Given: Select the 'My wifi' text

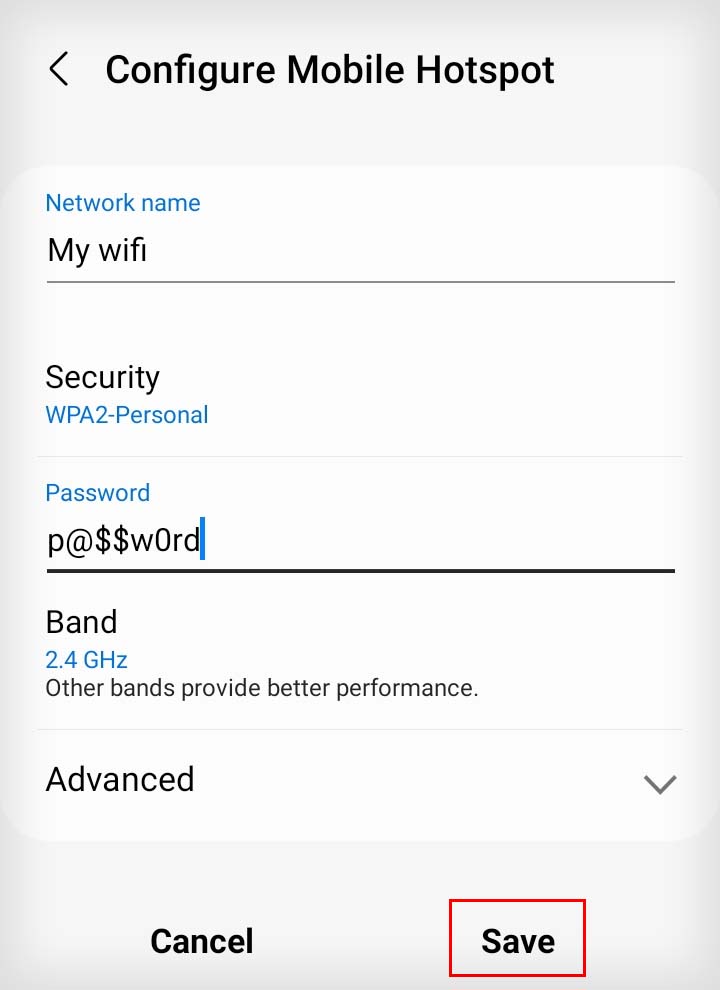Looking at the screenshot, I should click(x=97, y=250).
